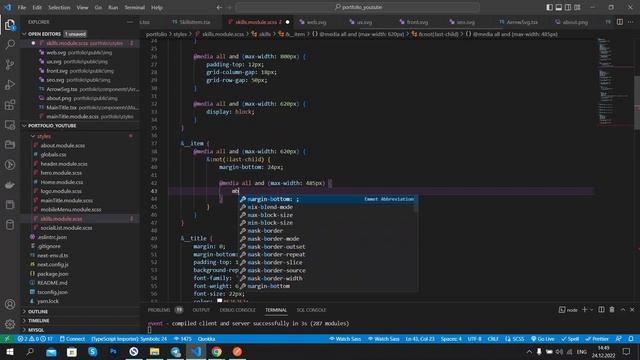
Task: Toggle primary side bar layout button
Action: 549,7
